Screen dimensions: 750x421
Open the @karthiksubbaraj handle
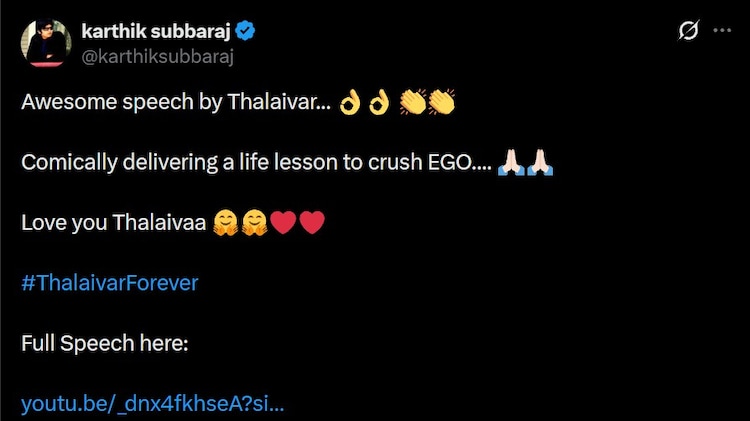coord(157,56)
